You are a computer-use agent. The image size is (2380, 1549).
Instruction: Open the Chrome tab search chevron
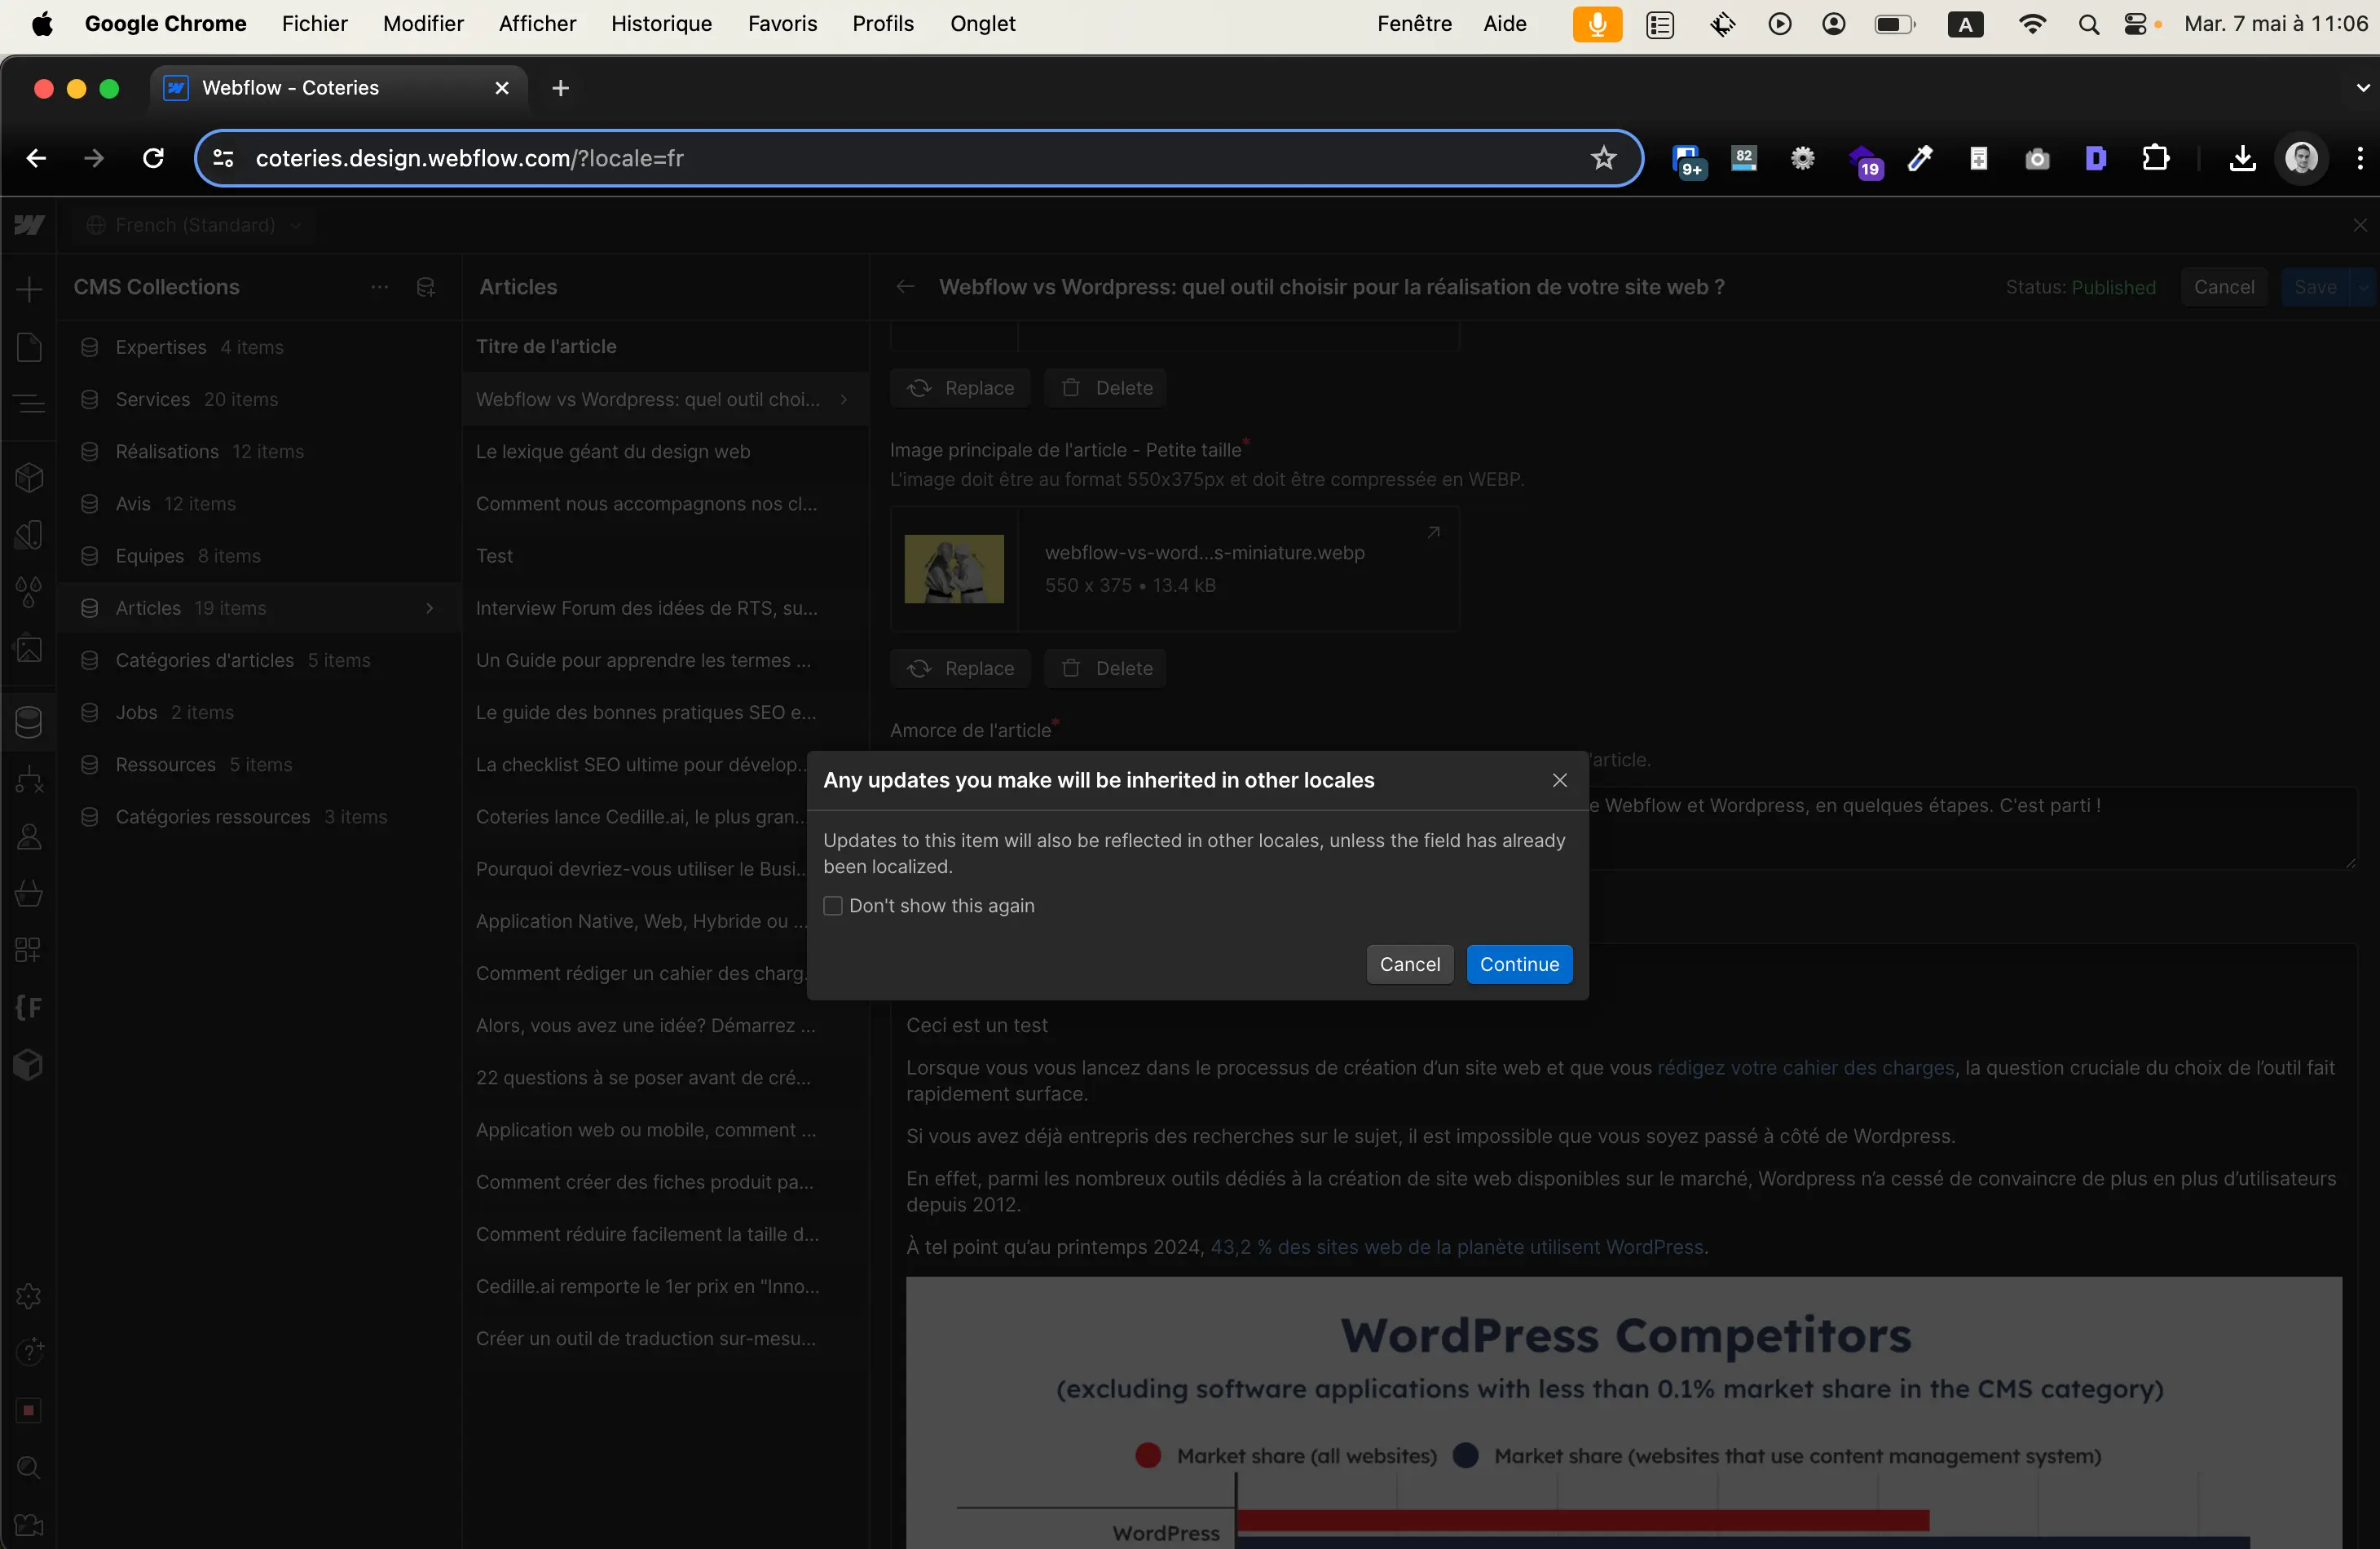[x=2362, y=88]
